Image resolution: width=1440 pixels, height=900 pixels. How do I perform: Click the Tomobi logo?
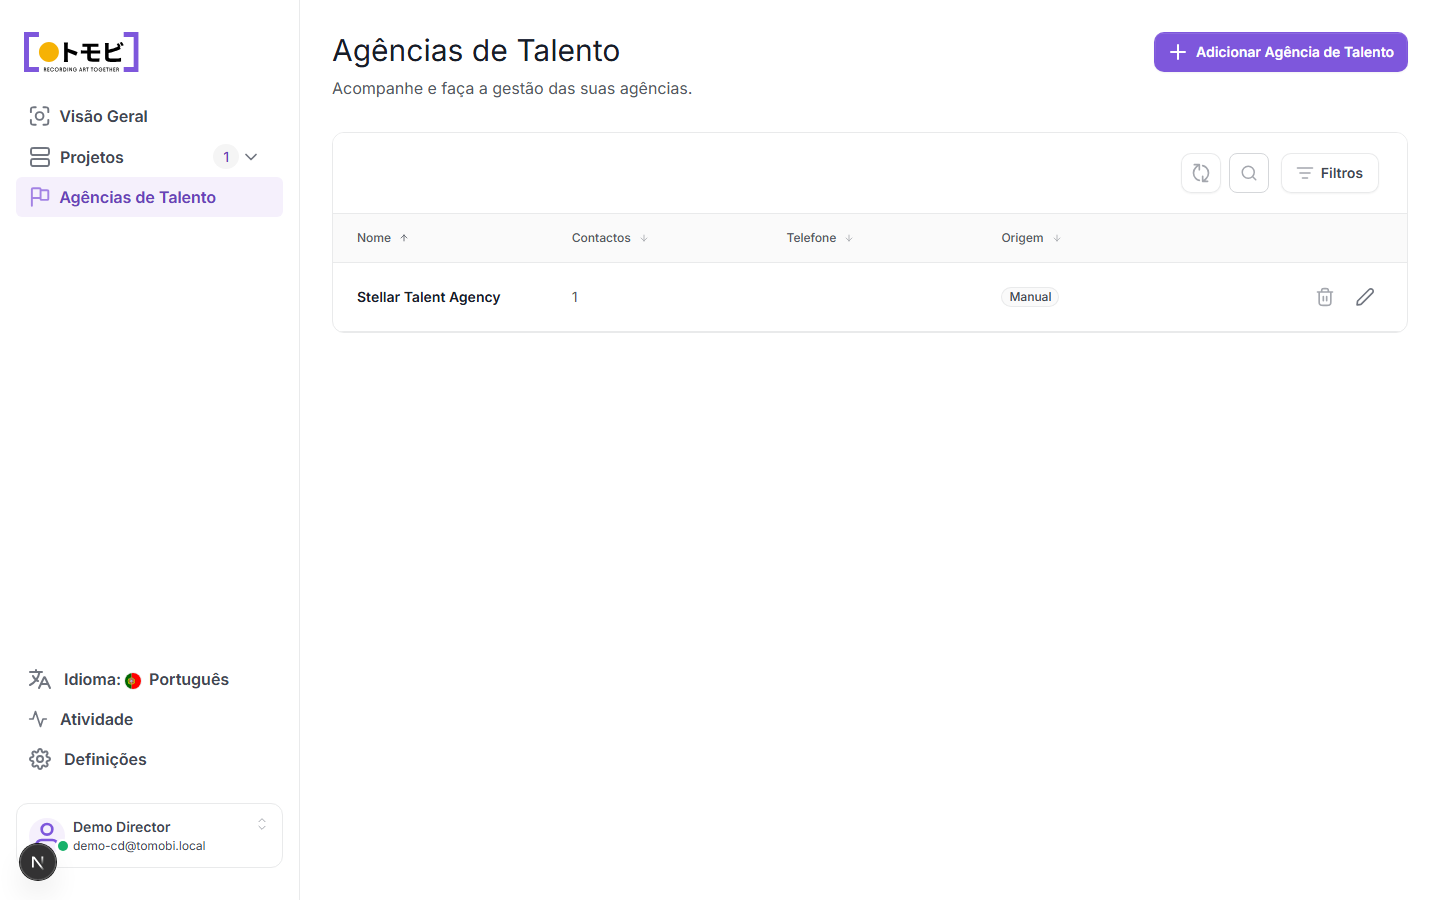81,52
